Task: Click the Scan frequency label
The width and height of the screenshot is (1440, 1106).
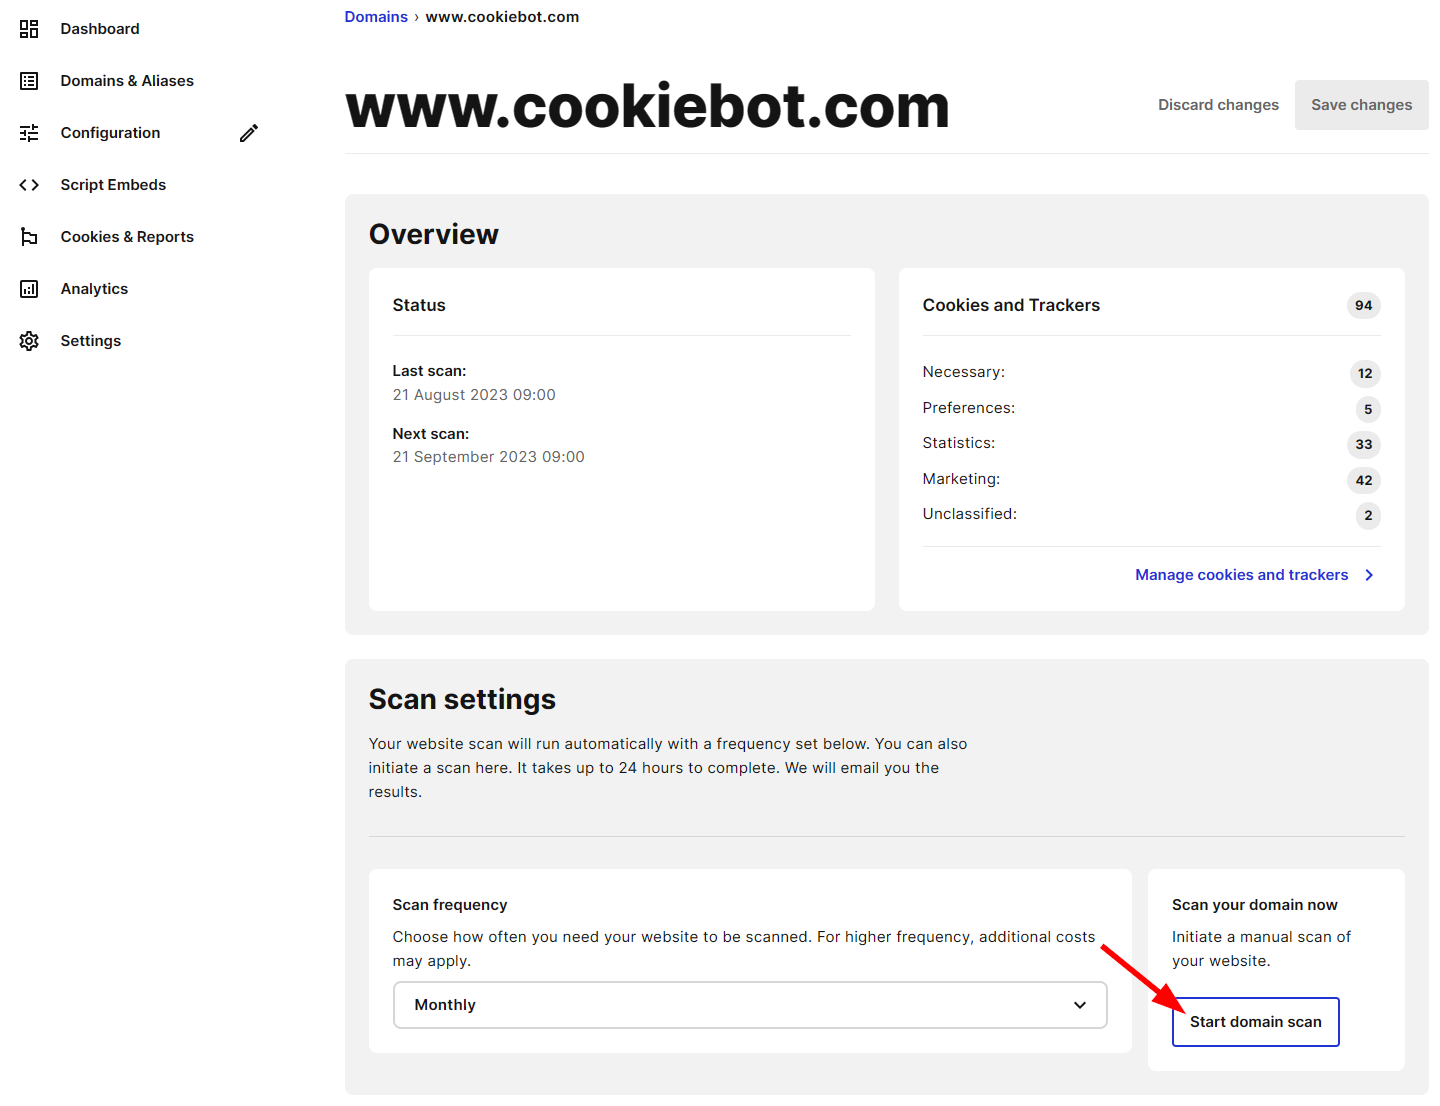Action: (x=450, y=905)
